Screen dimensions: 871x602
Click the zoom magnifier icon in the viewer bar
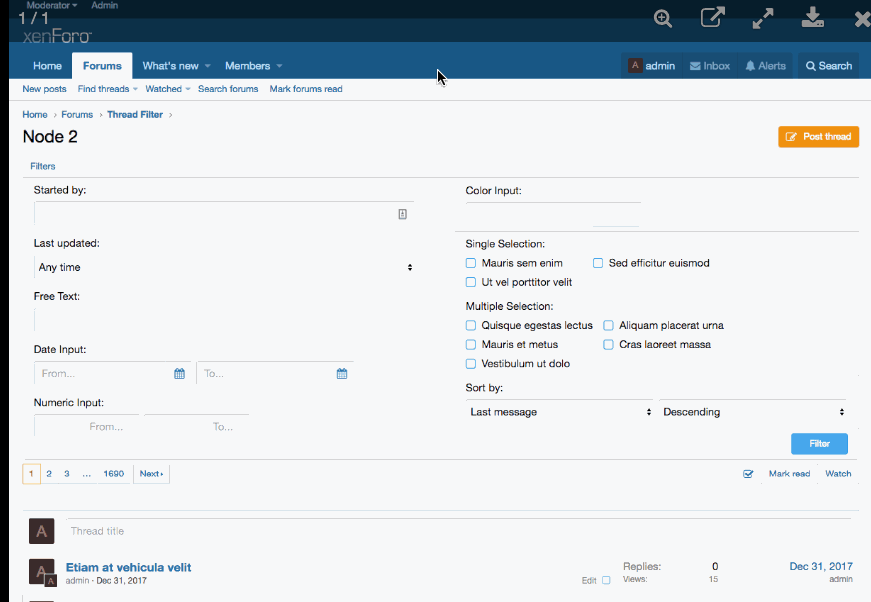coord(662,18)
